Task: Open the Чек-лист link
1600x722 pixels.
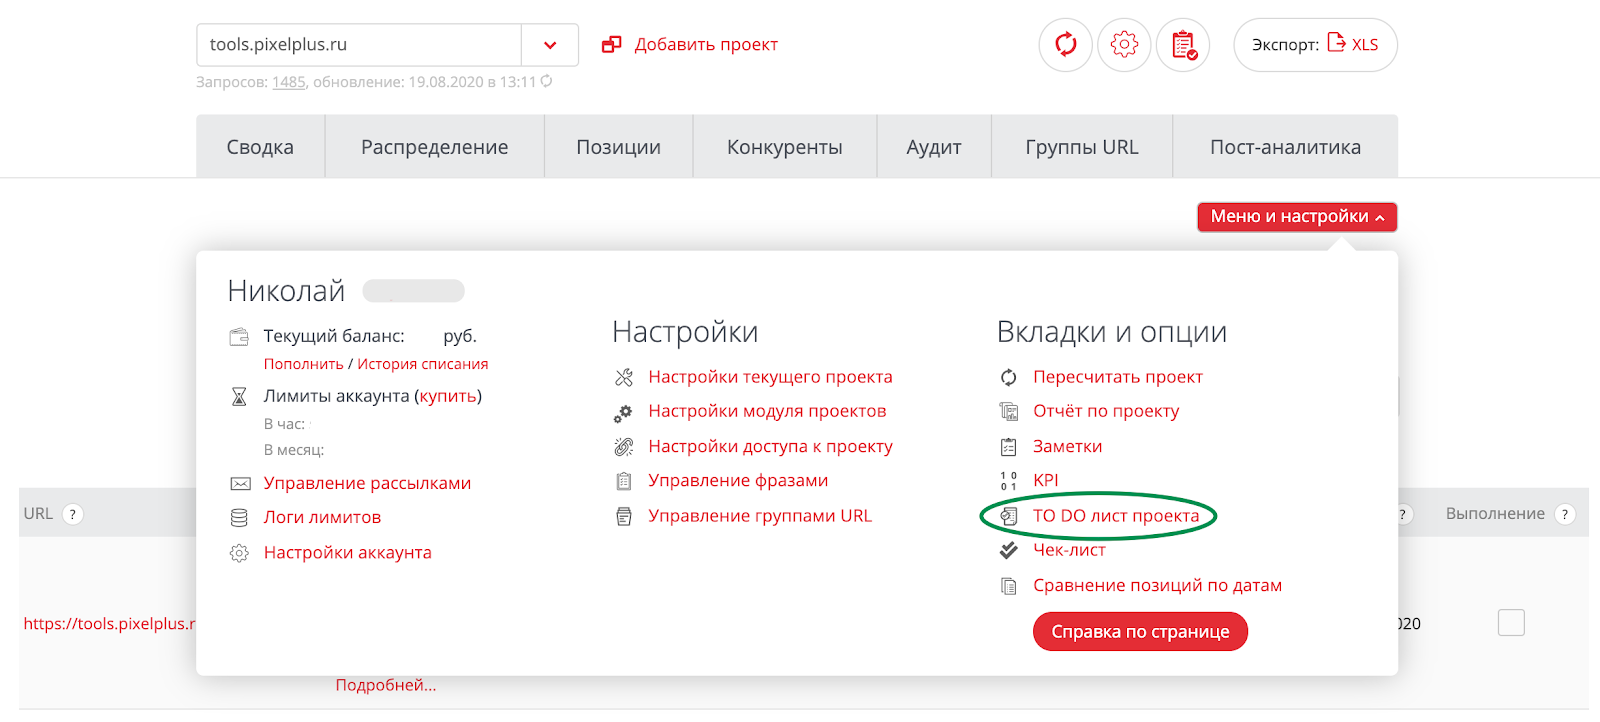Action: pyautogui.click(x=1069, y=550)
